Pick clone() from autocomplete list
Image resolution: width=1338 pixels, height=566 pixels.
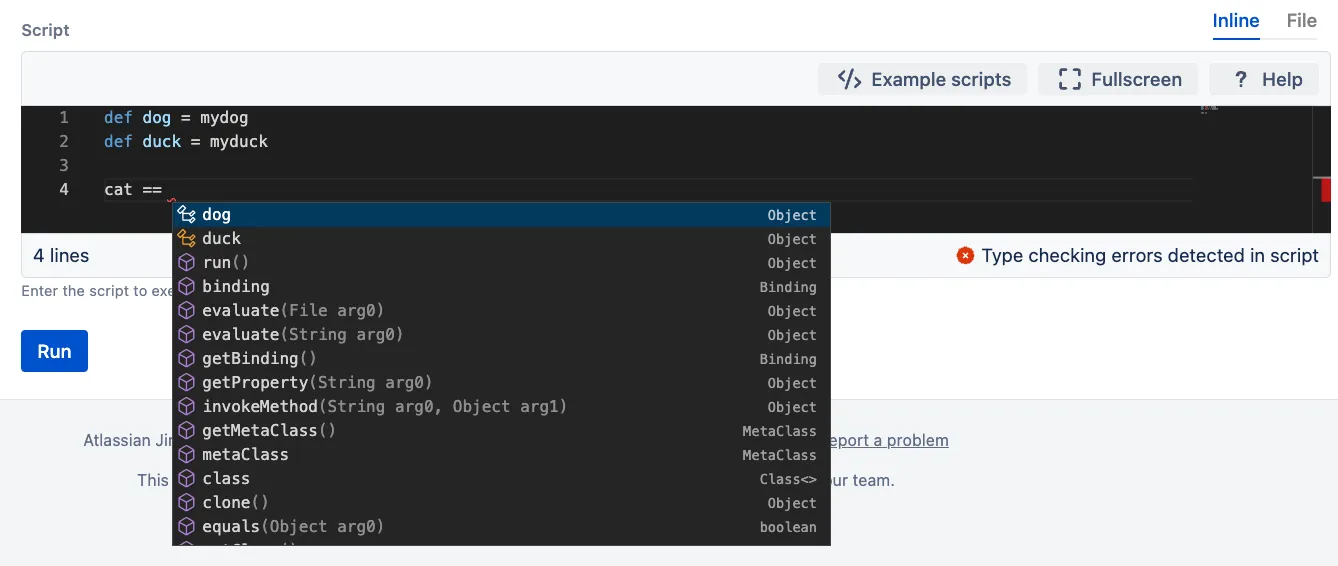(x=501, y=503)
